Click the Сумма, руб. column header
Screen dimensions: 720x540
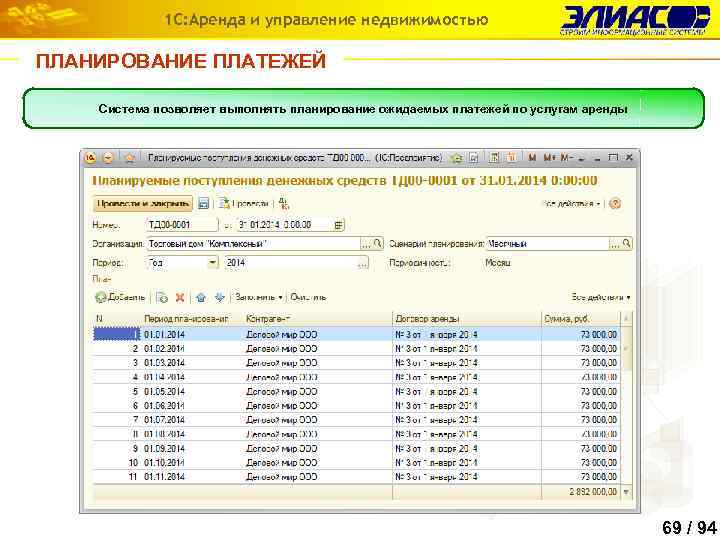580,319
